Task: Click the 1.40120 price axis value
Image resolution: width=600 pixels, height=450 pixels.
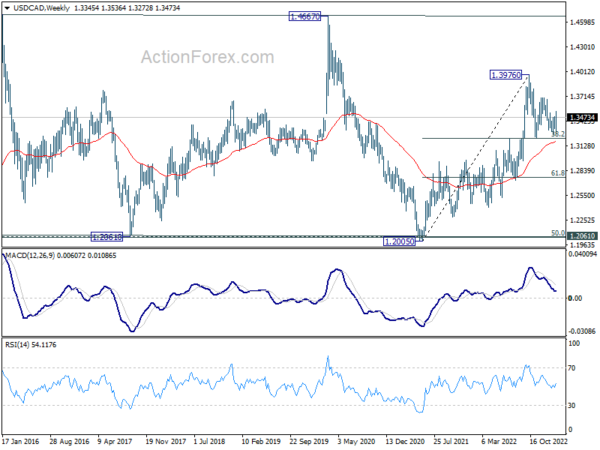Action: click(582, 72)
